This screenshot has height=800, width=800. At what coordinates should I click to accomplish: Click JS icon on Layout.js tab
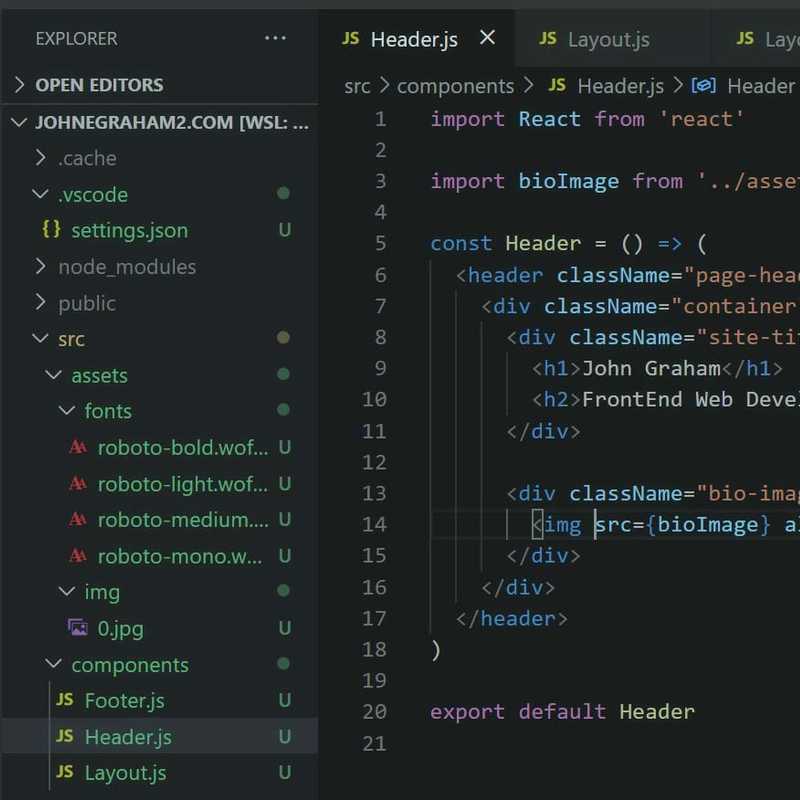[x=547, y=39]
